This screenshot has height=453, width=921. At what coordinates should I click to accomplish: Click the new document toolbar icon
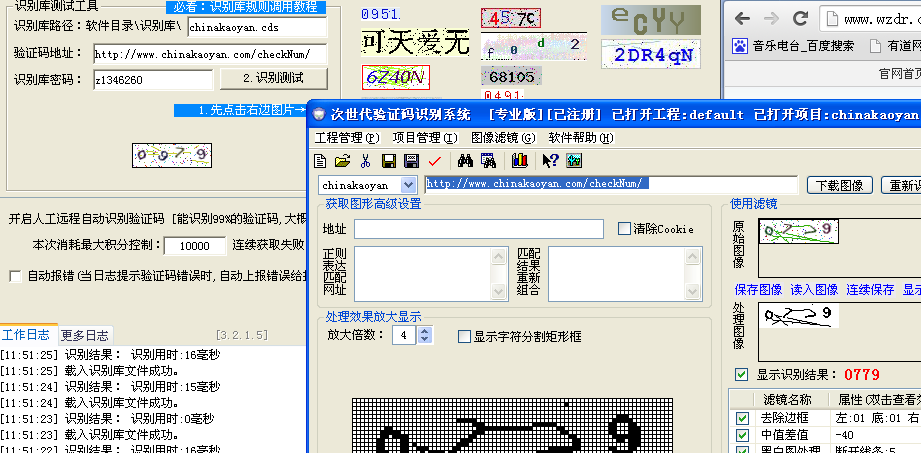pyautogui.click(x=321, y=160)
